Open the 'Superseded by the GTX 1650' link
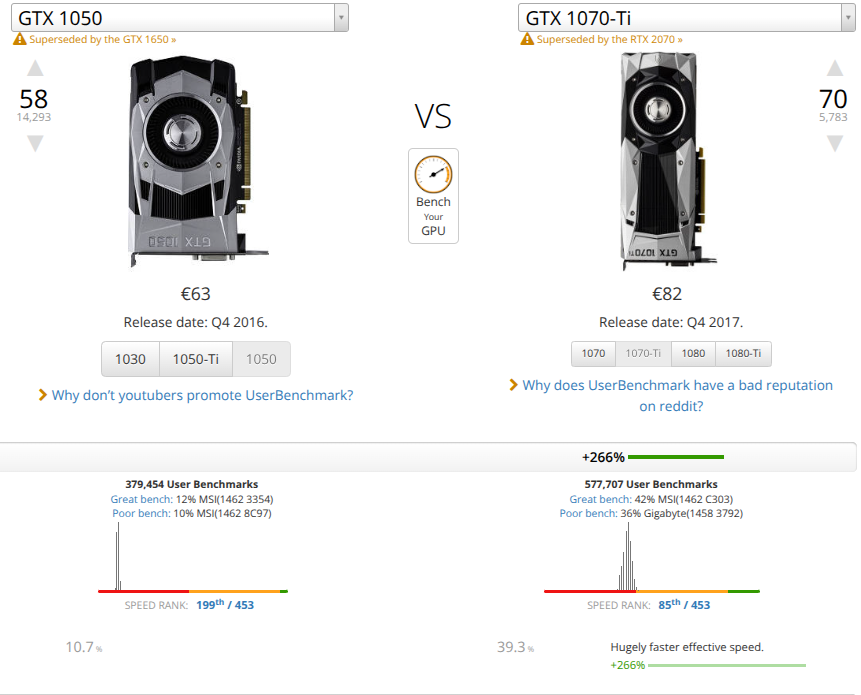The width and height of the screenshot is (861, 695). click(100, 40)
